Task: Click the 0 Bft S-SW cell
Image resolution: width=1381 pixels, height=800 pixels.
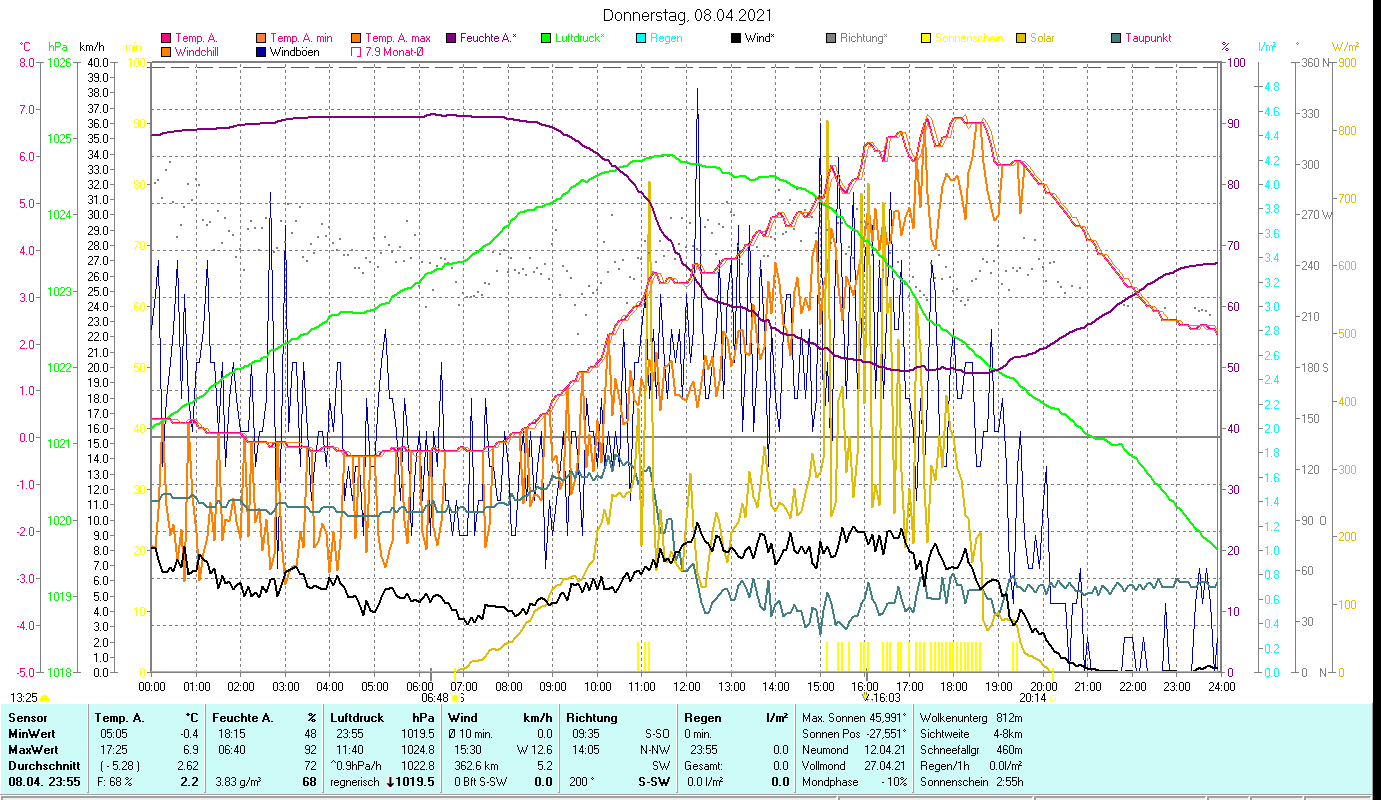Action: 480,782
